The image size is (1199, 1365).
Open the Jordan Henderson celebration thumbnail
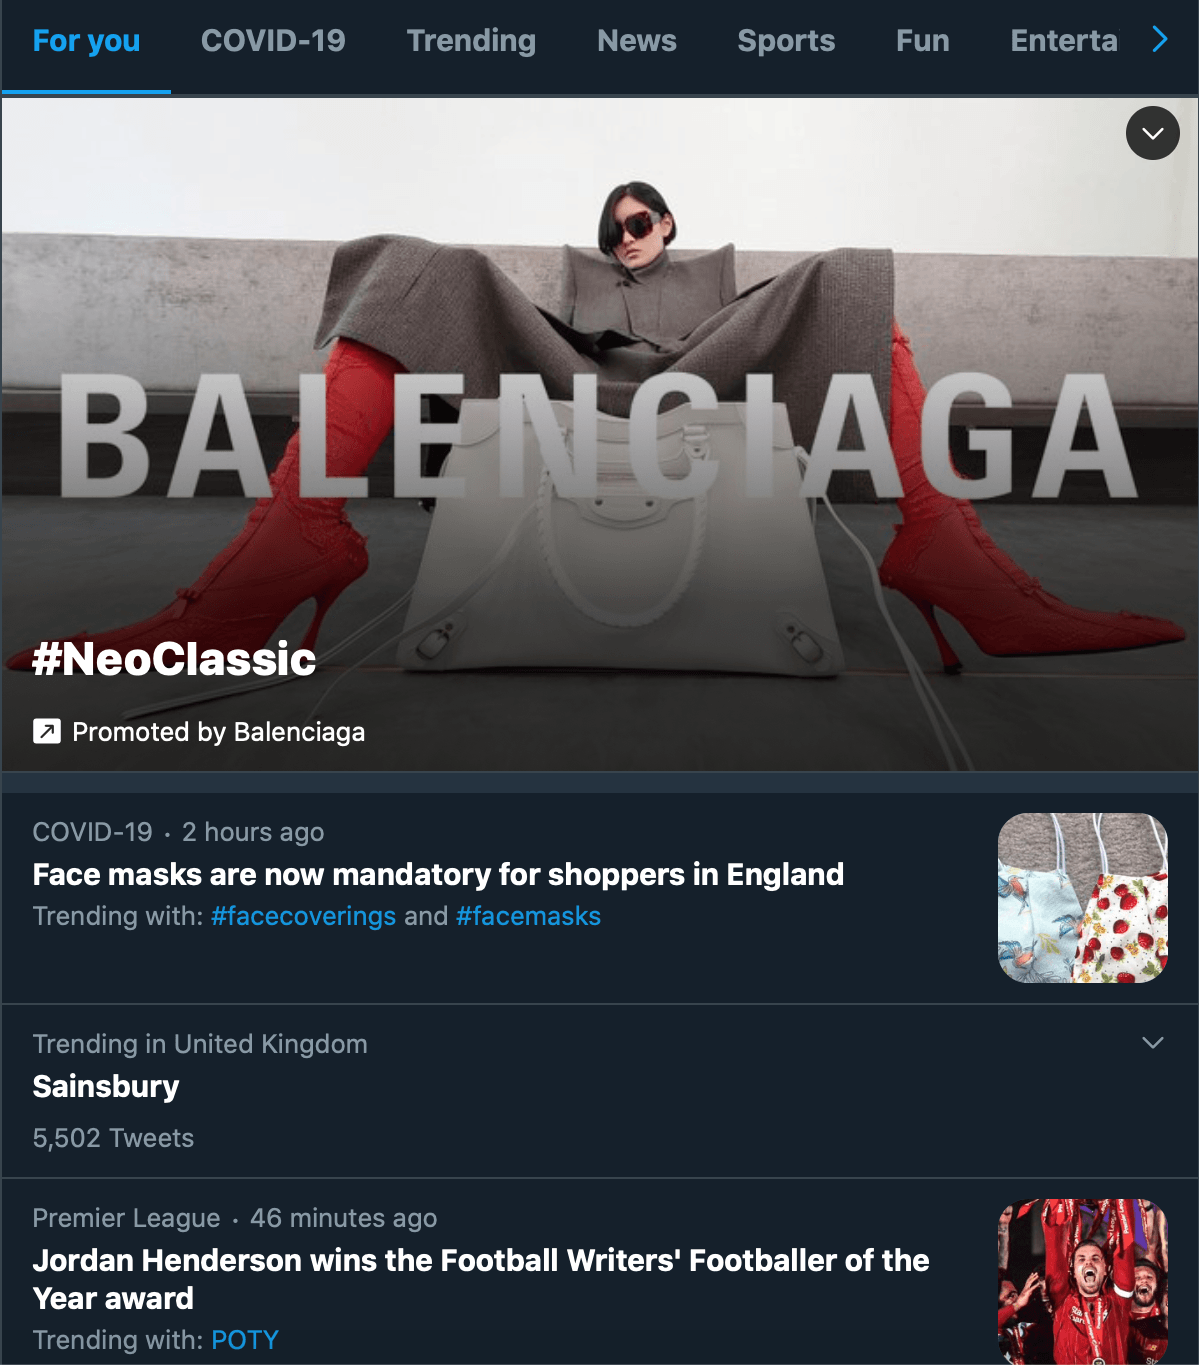[1083, 1282]
